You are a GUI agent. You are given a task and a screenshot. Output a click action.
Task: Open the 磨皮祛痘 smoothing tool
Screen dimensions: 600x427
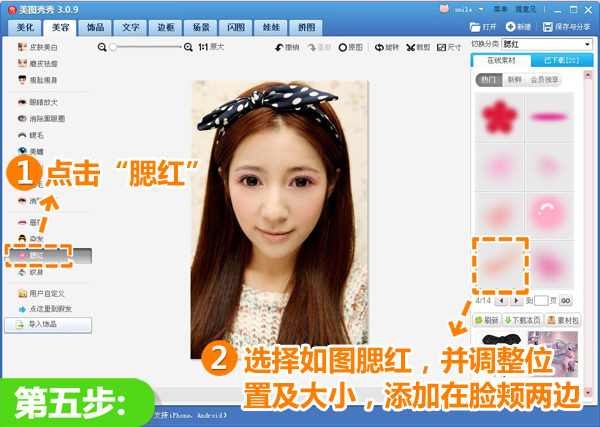tap(38, 64)
